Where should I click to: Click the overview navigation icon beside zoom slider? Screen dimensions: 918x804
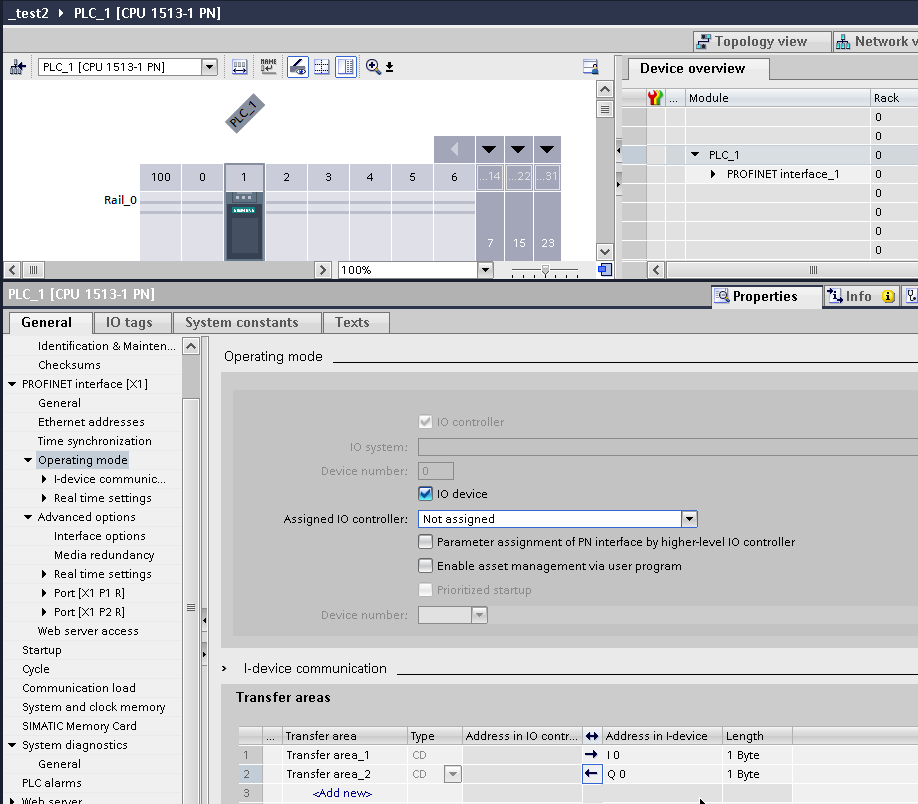pyautogui.click(x=605, y=269)
